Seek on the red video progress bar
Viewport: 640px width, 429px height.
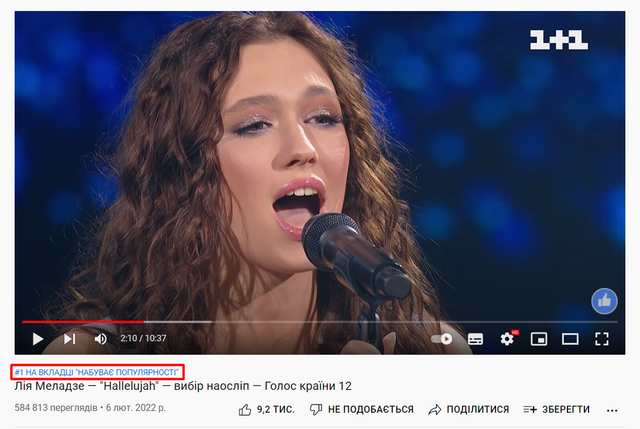(83, 322)
